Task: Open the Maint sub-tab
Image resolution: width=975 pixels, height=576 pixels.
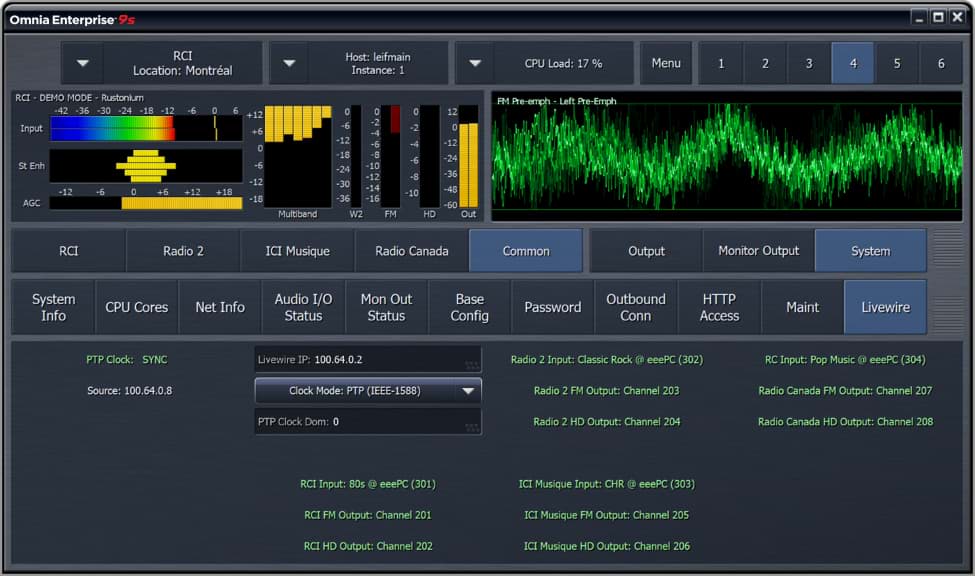Action: click(x=803, y=307)
